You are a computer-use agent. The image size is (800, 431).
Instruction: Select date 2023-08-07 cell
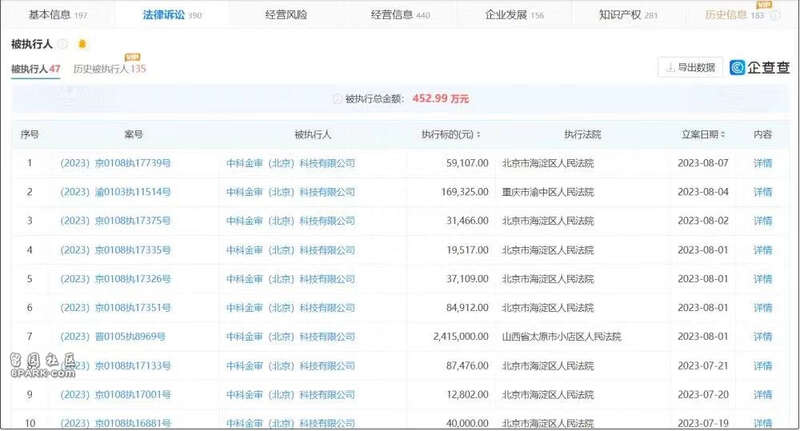703,163
